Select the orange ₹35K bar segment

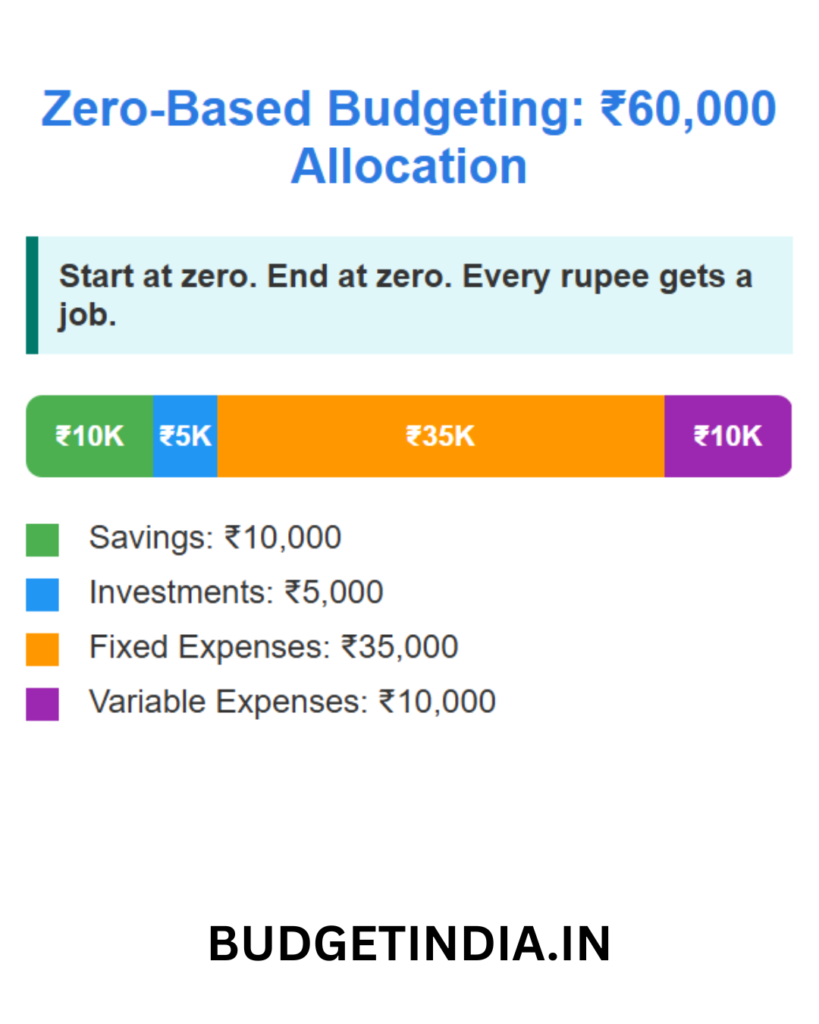pyautogui.click(x=441, y=436)
